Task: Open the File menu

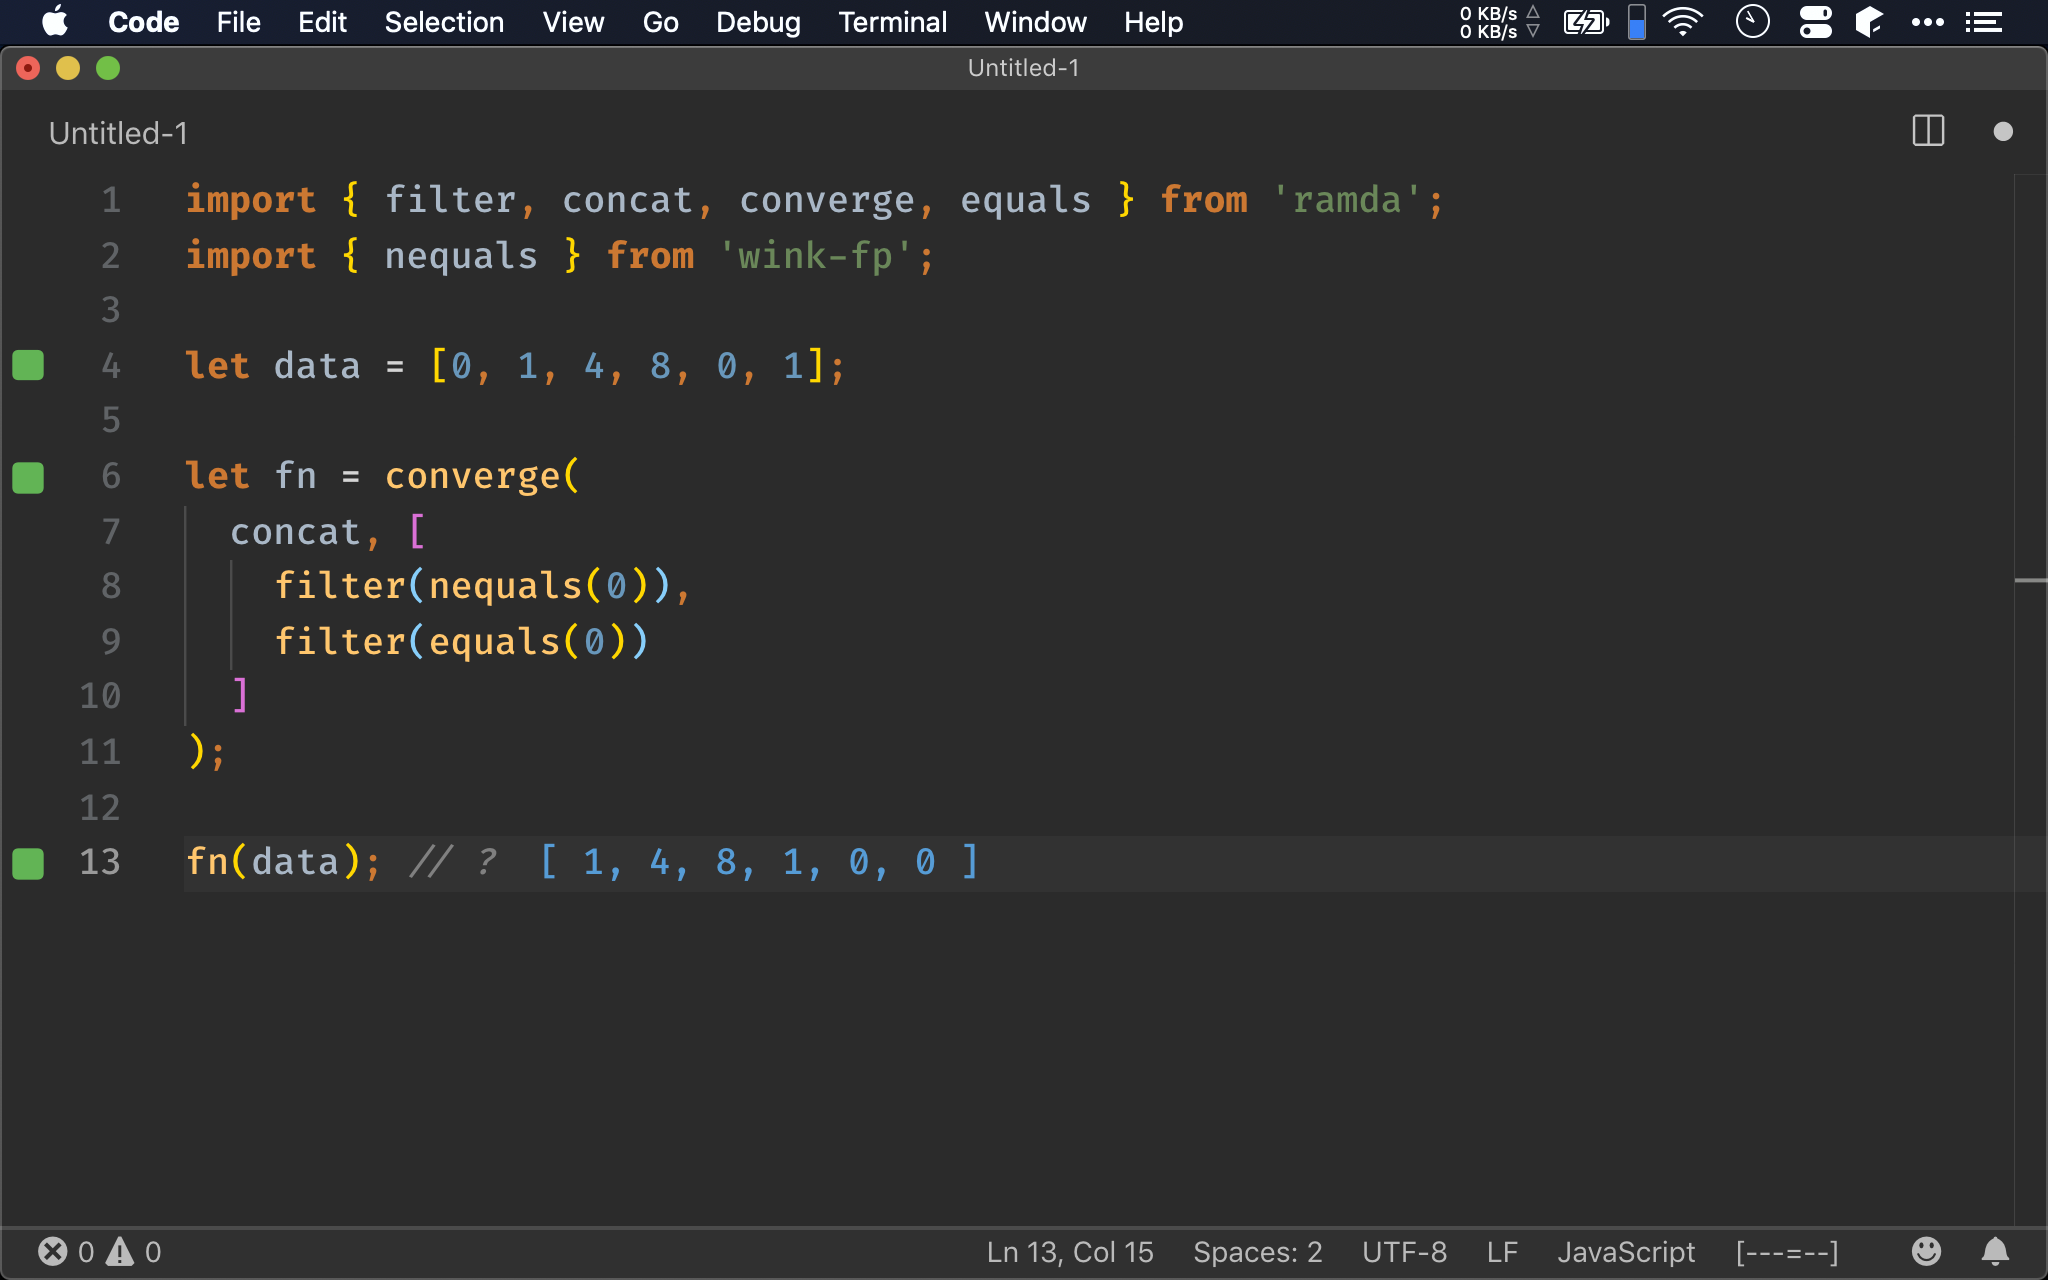Action: (x=238, y=22)
